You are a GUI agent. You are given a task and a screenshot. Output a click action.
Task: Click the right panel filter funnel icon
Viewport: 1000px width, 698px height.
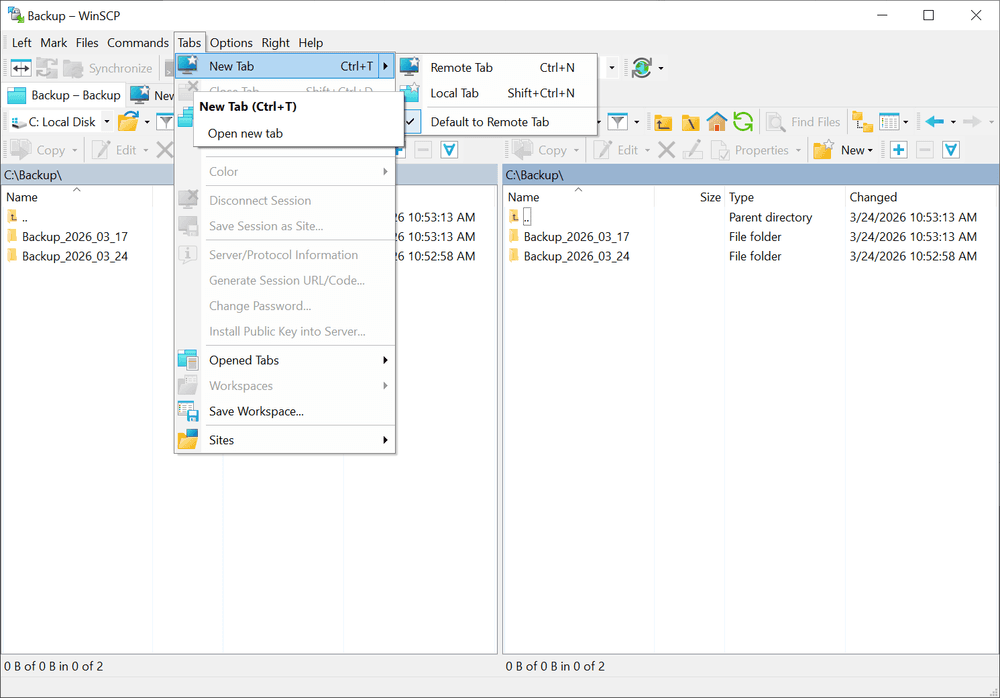(617, 121)
